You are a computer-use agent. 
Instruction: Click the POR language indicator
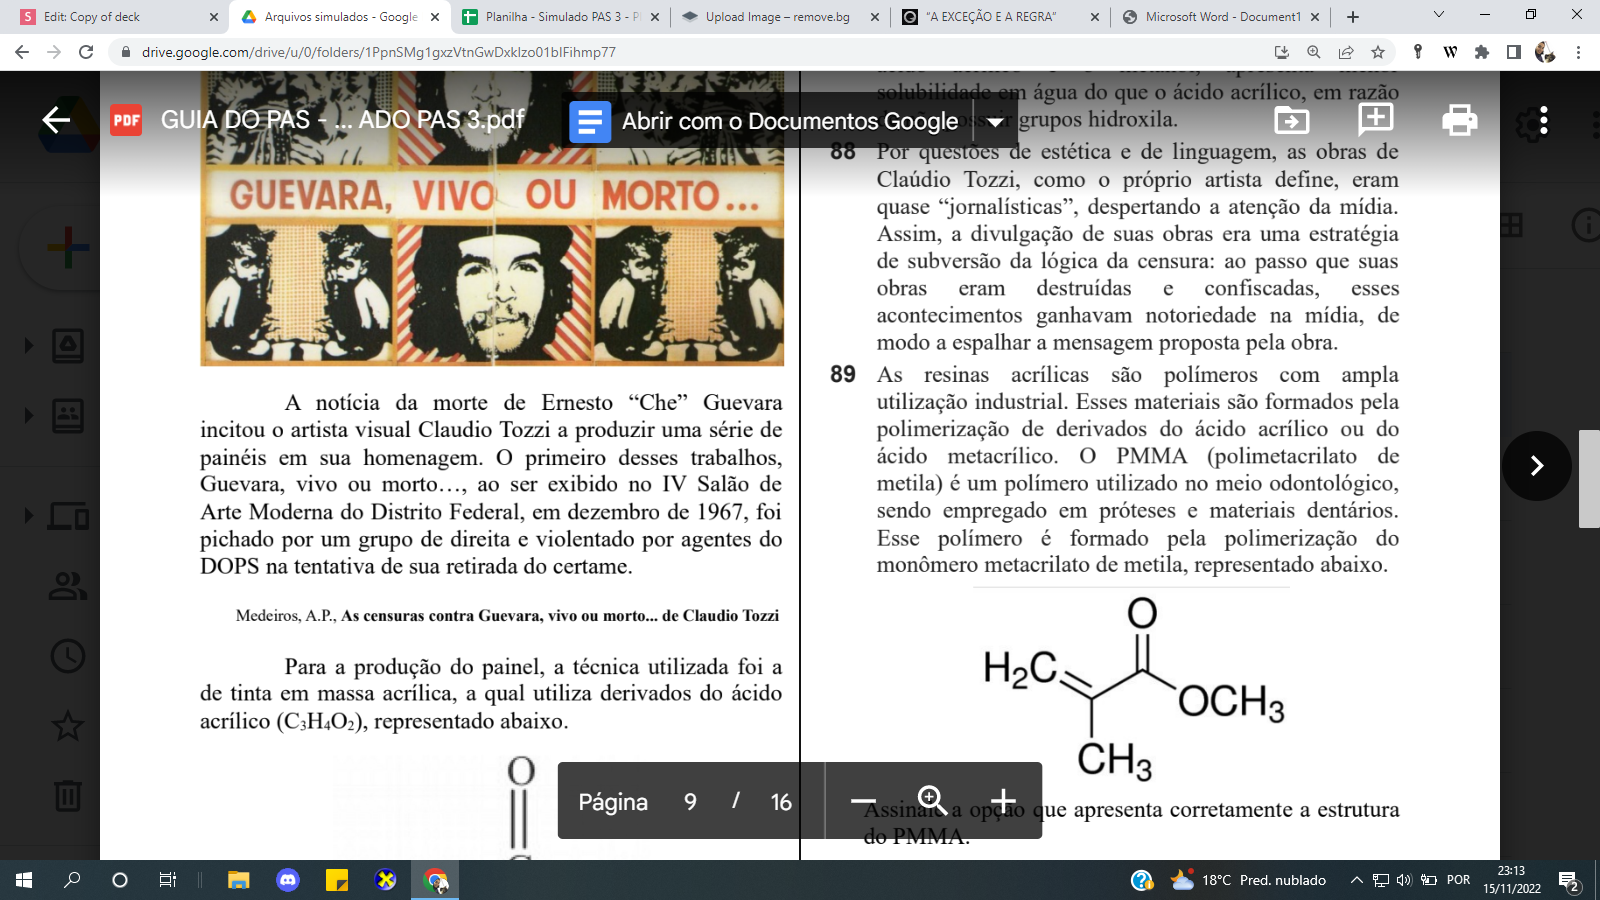click(x=1459, y=880)
